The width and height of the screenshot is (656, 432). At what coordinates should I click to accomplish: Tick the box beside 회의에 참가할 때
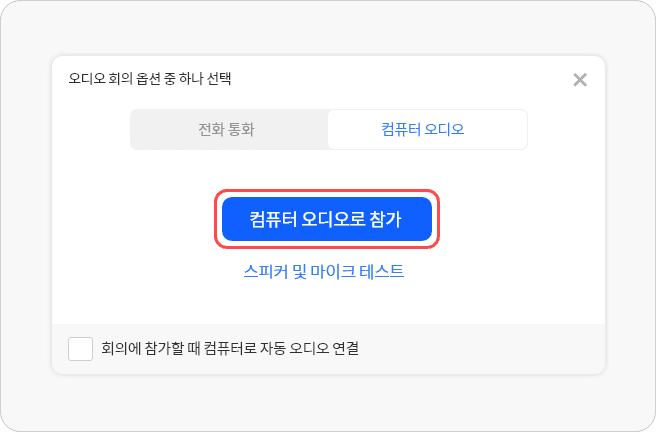point(80,349)
